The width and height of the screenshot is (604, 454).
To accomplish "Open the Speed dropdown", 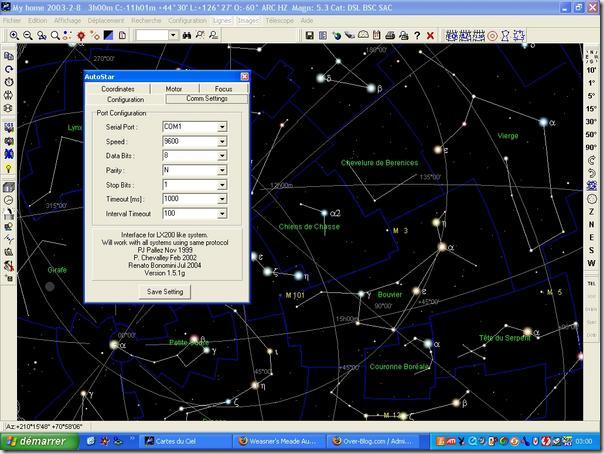I will [x=222, y=142].
